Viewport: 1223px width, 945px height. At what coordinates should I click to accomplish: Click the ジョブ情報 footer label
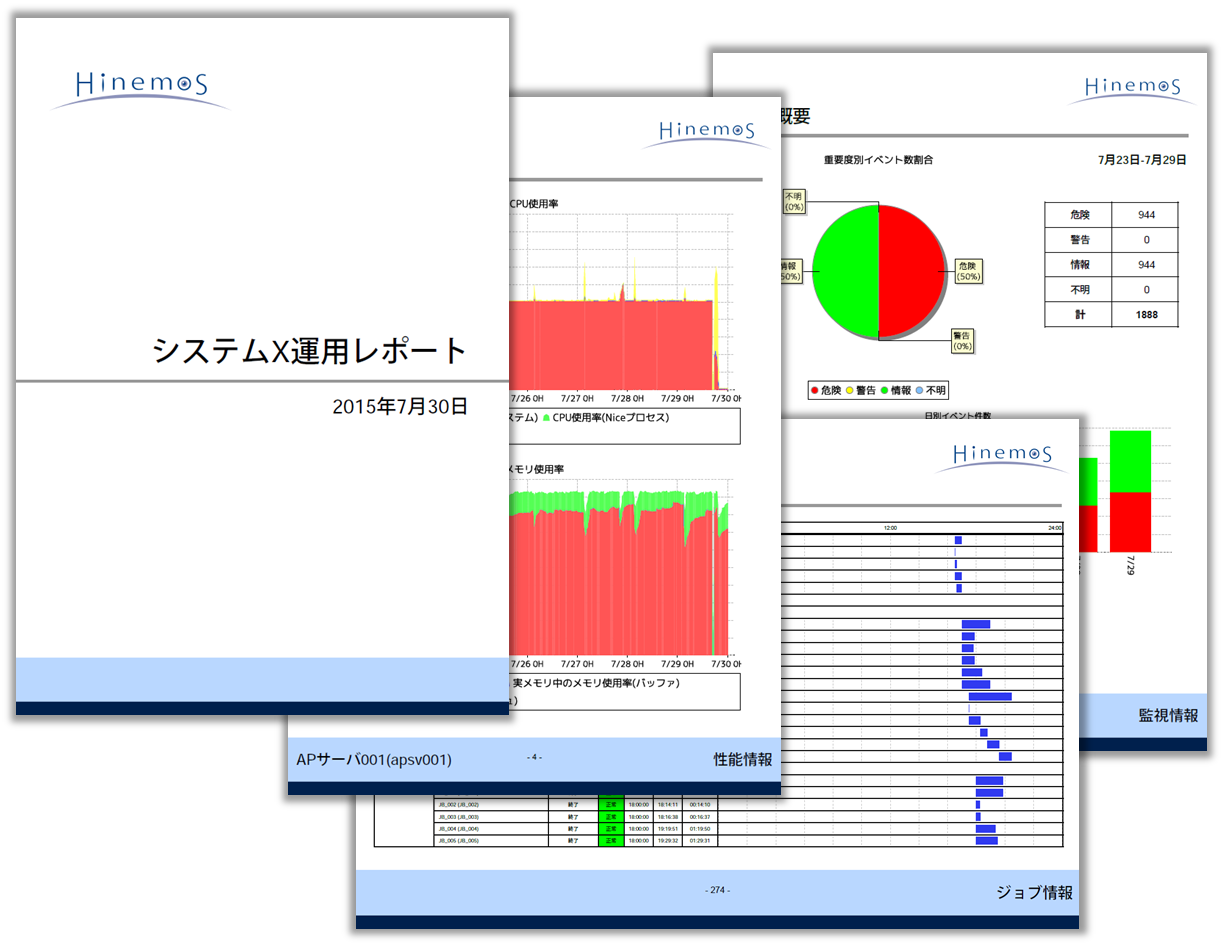click(1035, 892)
